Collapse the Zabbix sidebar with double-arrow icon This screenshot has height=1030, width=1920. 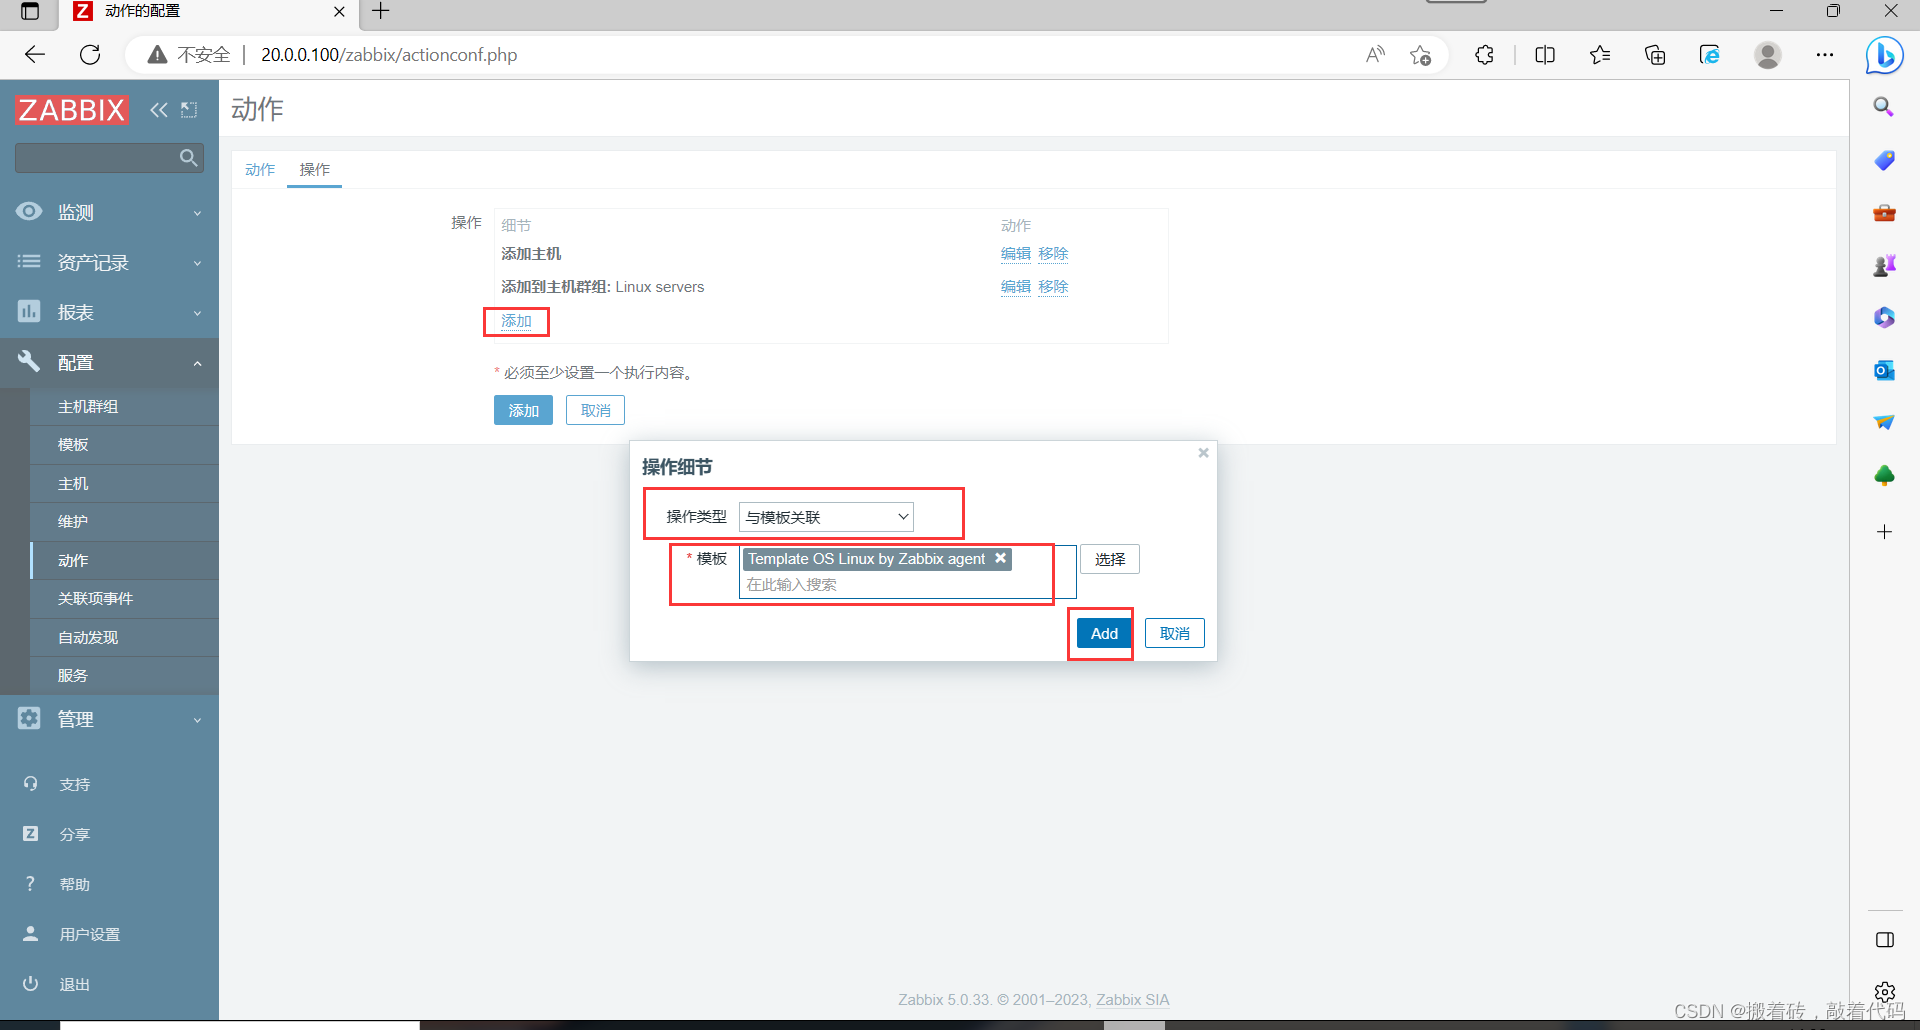click(x=158, y=110)
